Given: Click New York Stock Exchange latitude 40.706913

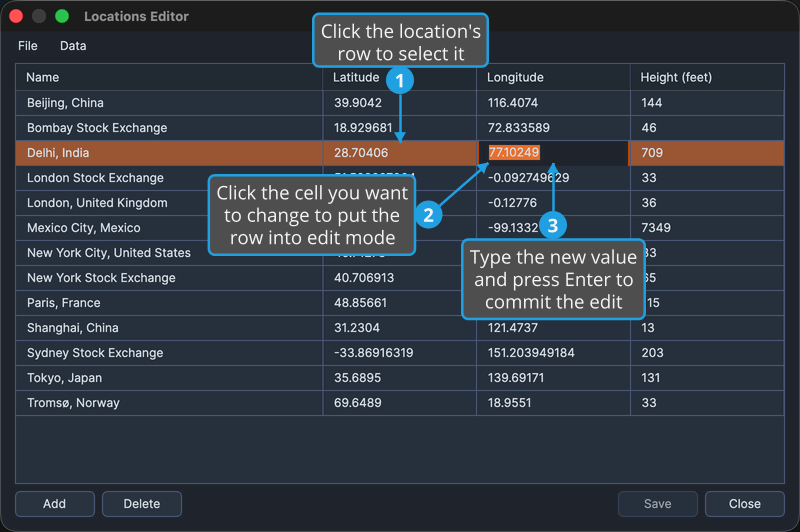Looking at the screenshot, I should pyautogui.click(x=399, y=278).
